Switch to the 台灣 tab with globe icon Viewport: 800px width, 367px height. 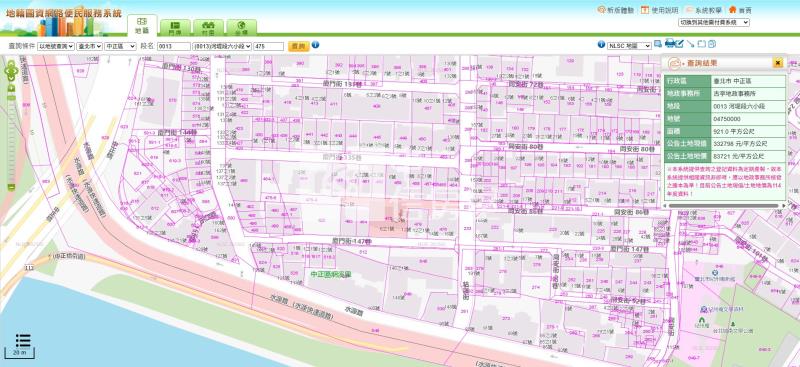pyautogui.click(x=241, y=27)
